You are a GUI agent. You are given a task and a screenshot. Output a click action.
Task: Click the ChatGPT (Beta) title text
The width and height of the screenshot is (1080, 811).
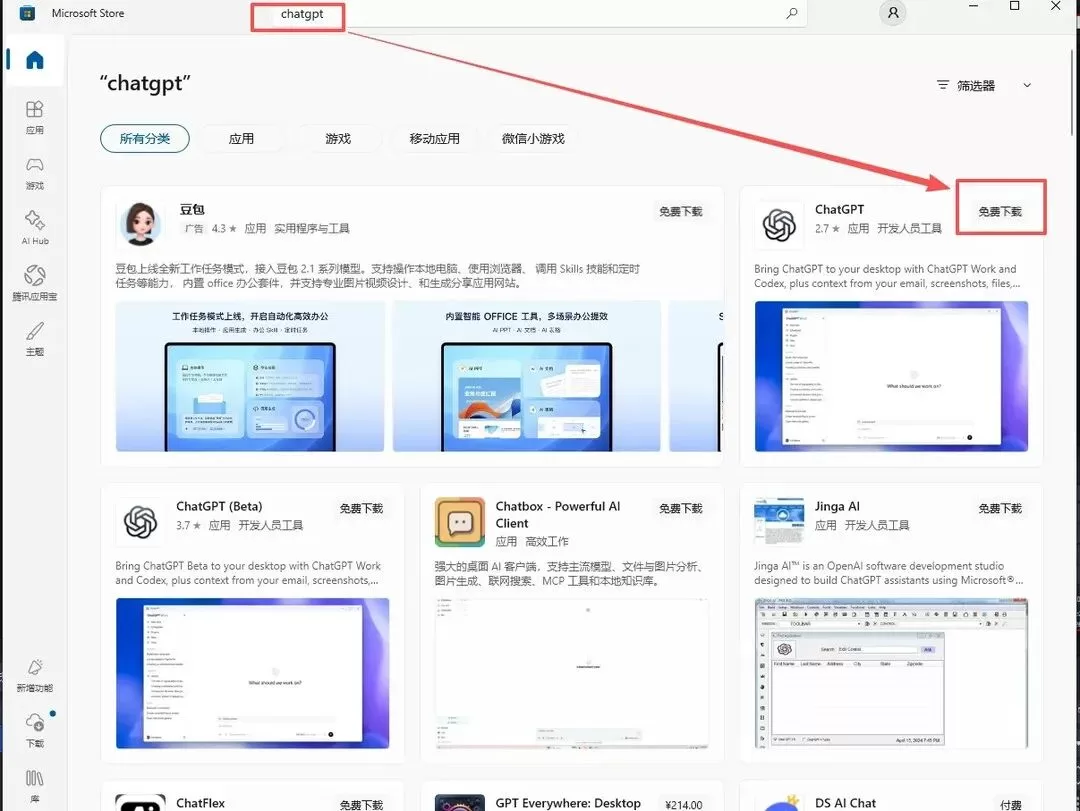click(x=219, y=506)
